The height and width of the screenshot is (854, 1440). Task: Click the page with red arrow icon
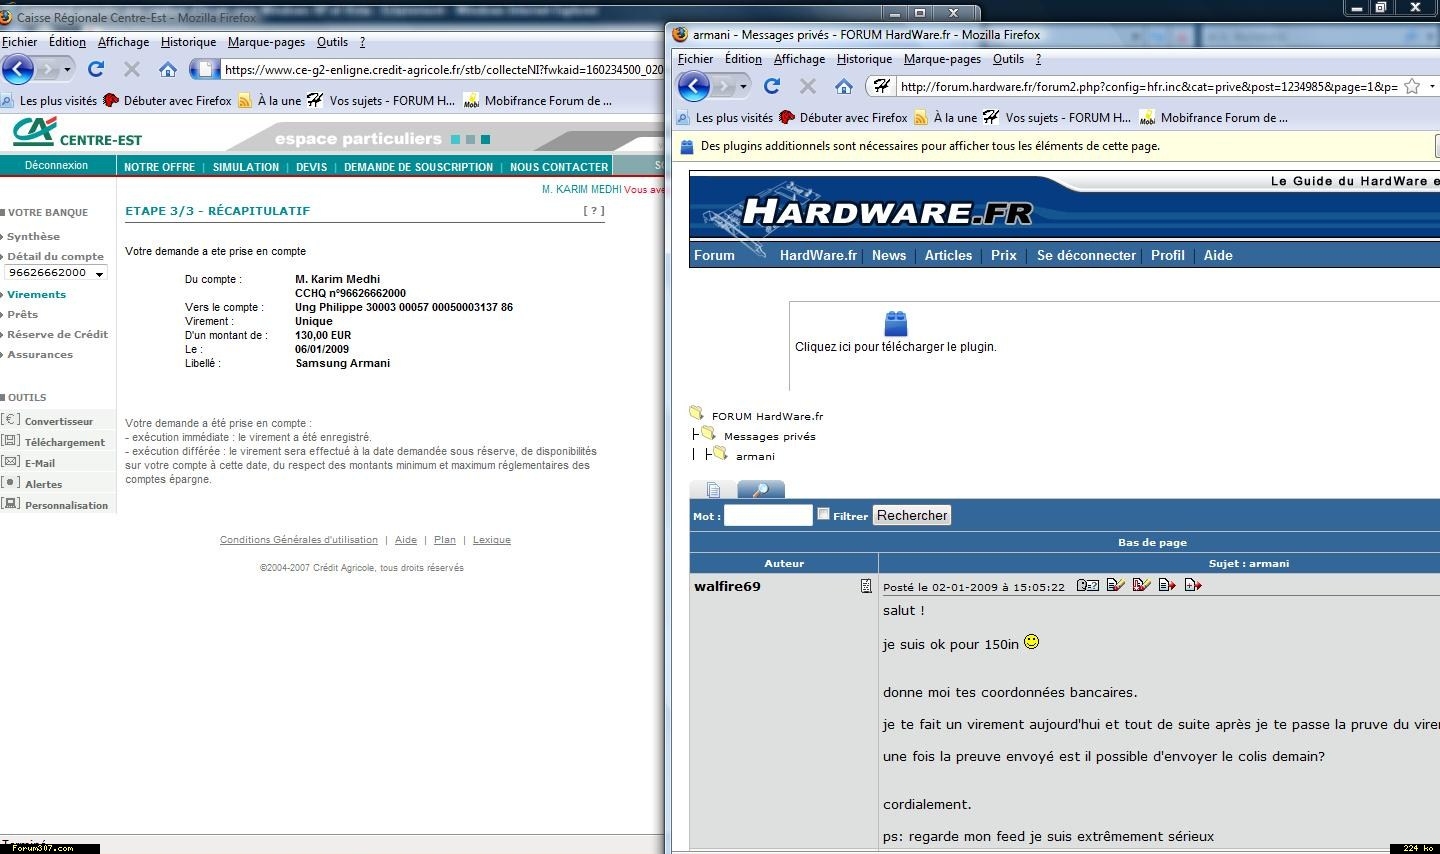(x=1167, y=585)
